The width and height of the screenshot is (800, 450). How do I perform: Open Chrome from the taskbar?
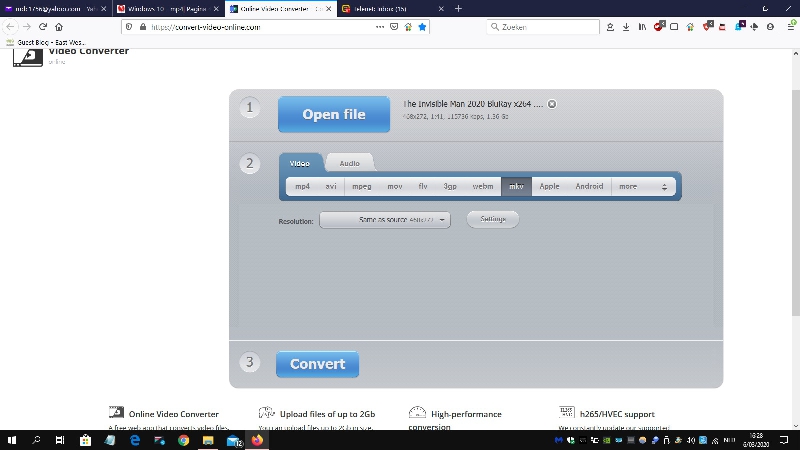[183, 439]
